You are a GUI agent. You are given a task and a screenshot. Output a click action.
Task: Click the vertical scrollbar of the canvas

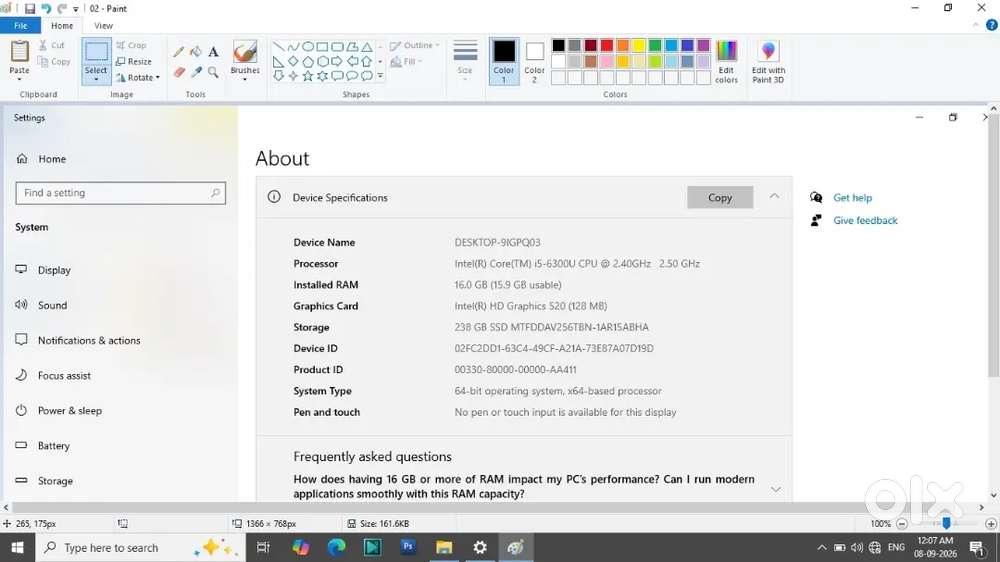tap(994, 246)
